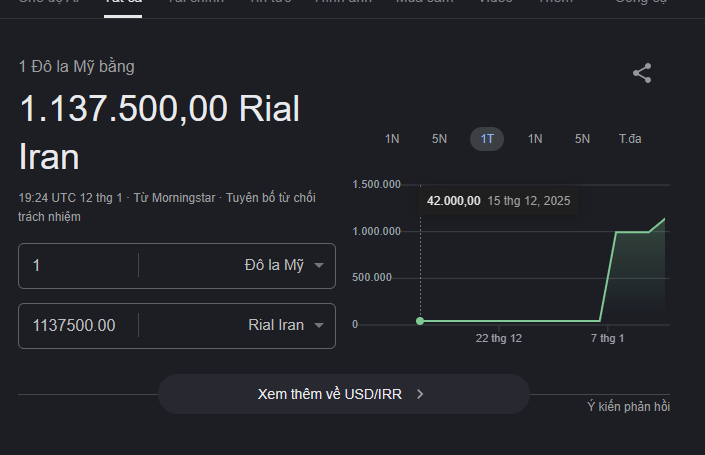Select the first 5N time range
Viewport: 705px width, 455px height.
(x=439, y=139)
